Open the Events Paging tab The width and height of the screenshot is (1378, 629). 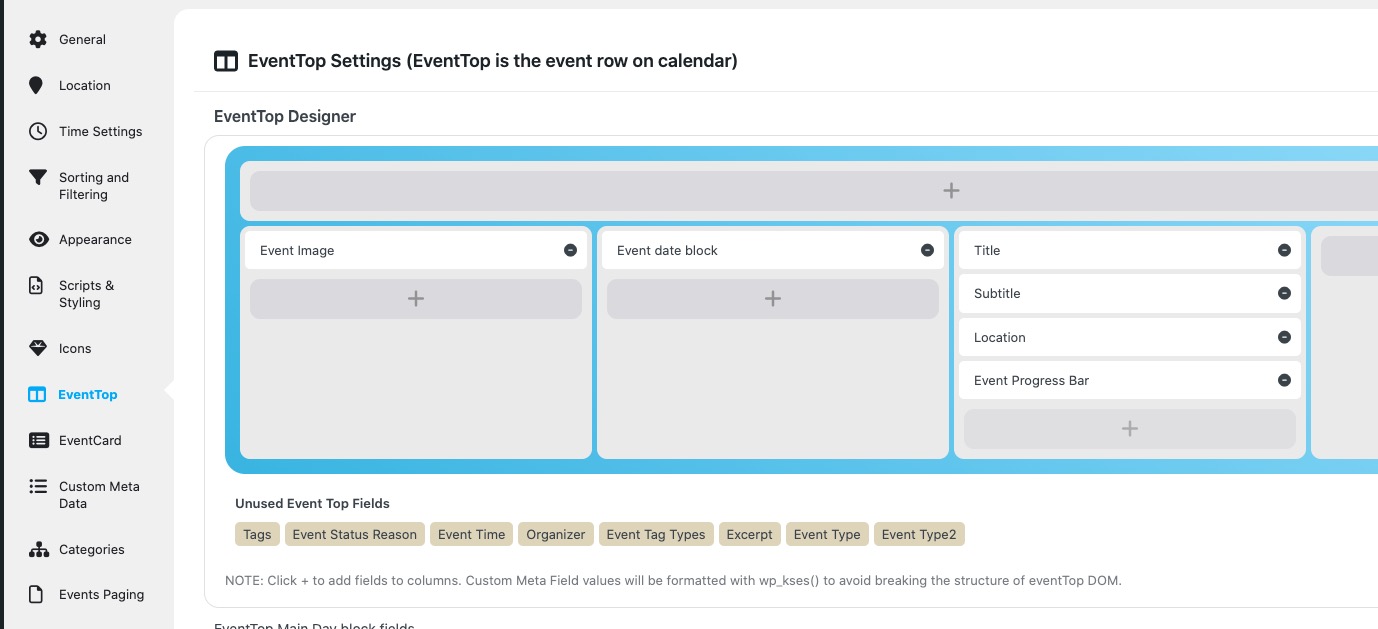click(101, 594)
